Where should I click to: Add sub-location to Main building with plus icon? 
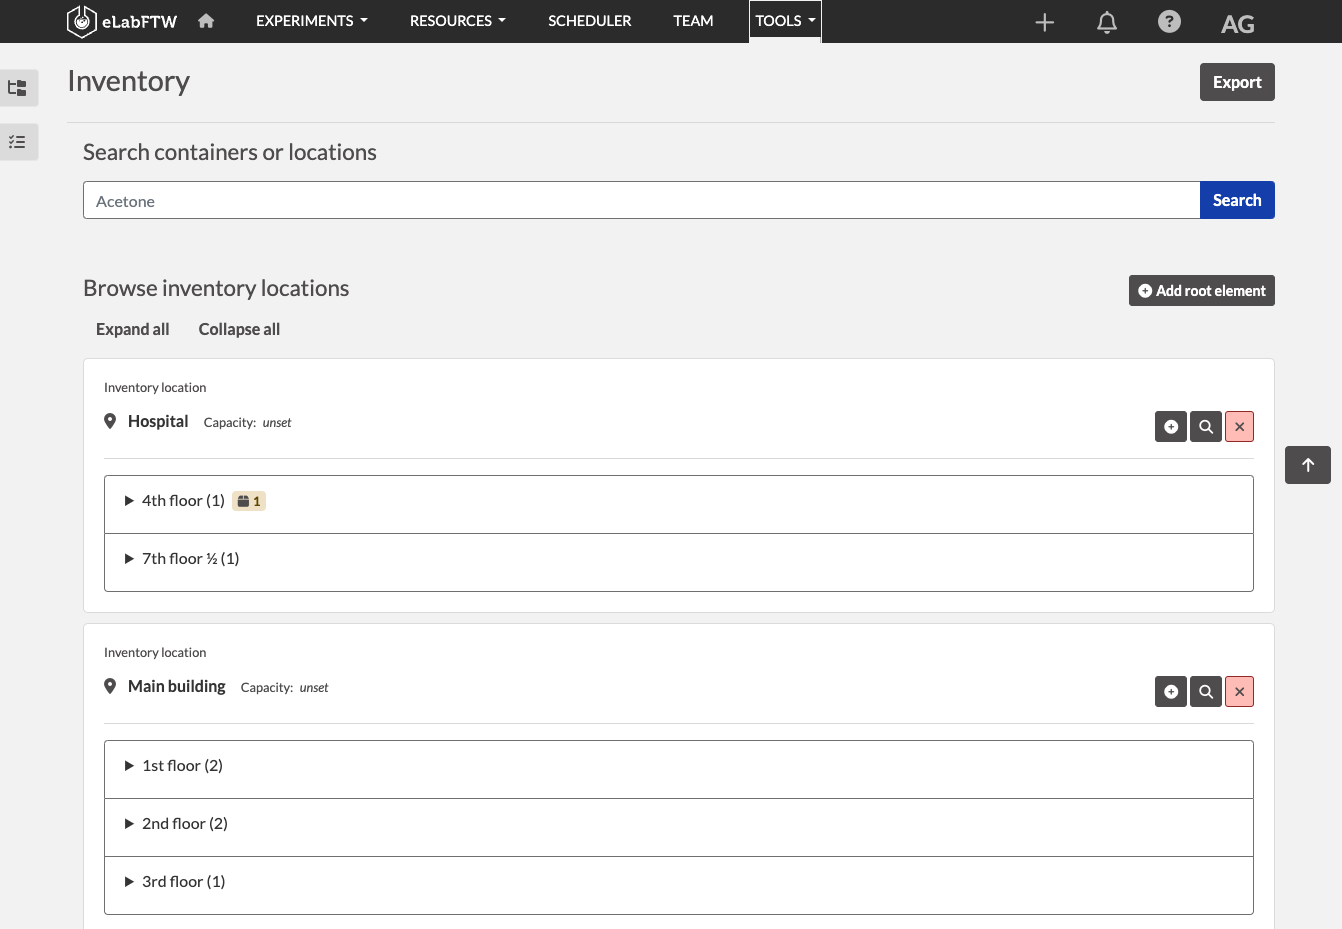point(1171,692)
